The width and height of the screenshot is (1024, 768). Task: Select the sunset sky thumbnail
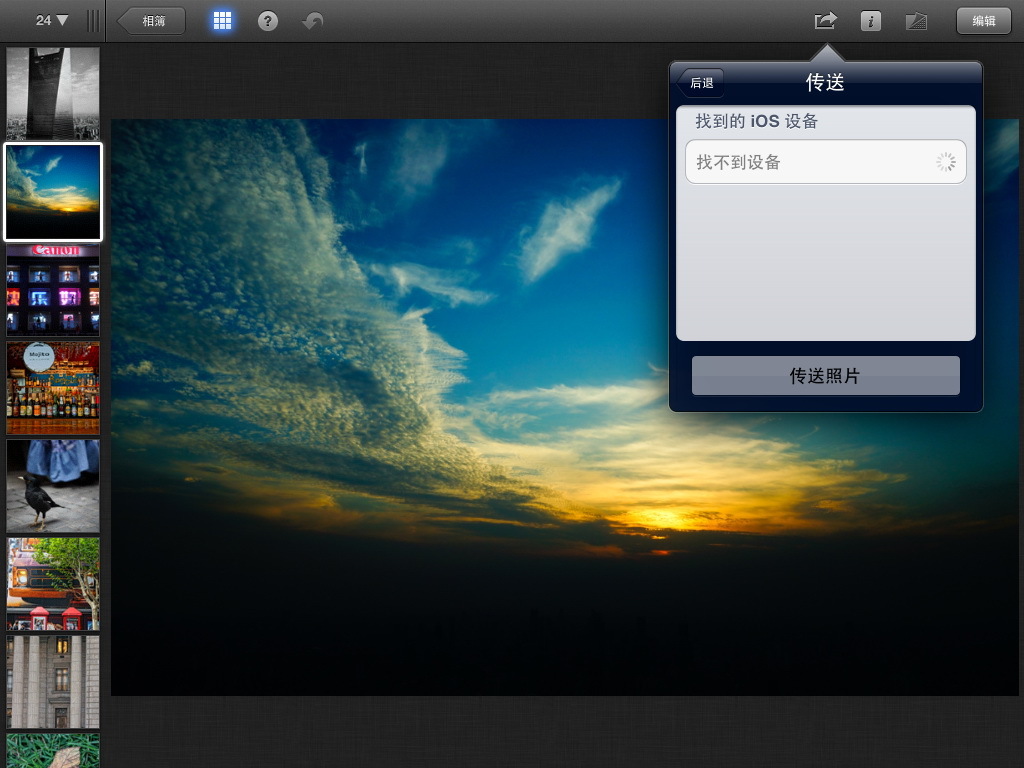pyautogui.click(x=53, y=191)
